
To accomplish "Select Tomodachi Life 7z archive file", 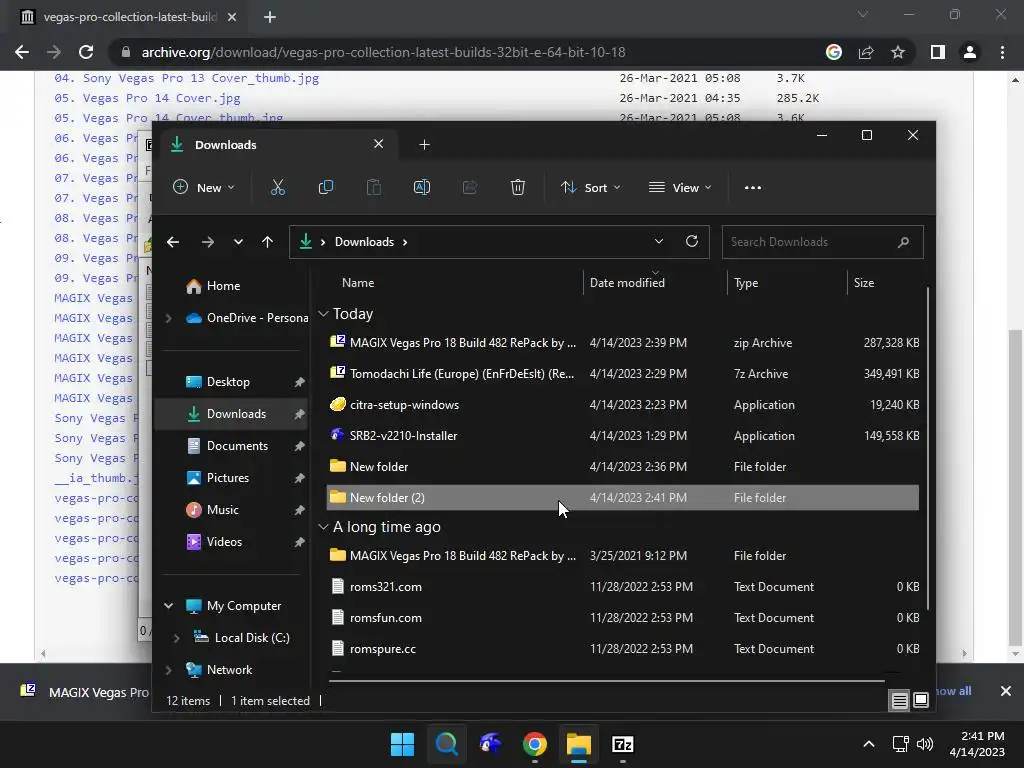I will (622, 374).
